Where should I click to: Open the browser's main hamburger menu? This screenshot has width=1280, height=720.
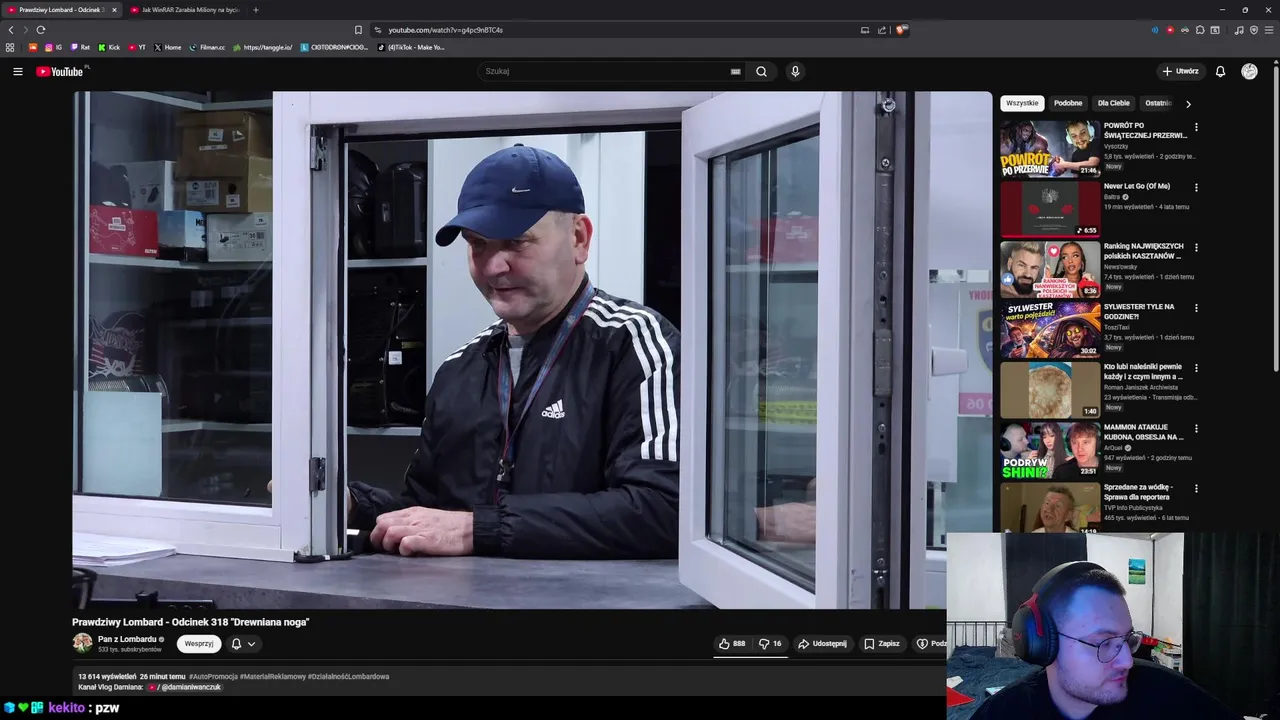click(x=1269, y=30)
